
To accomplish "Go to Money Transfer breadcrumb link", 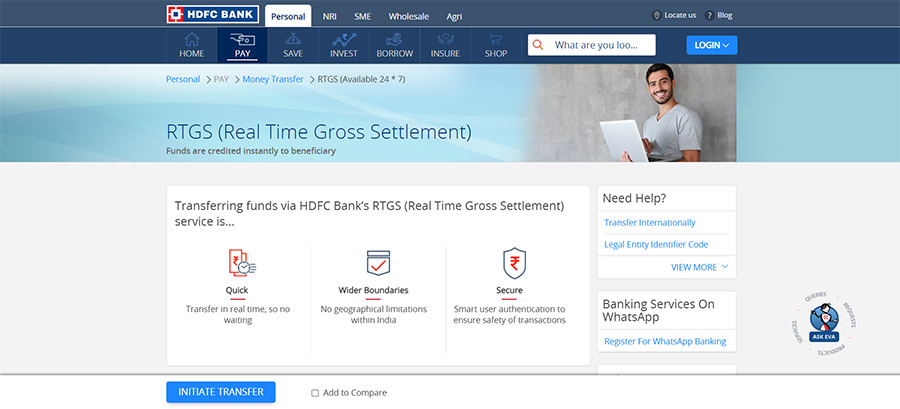I will pos(273,79).
